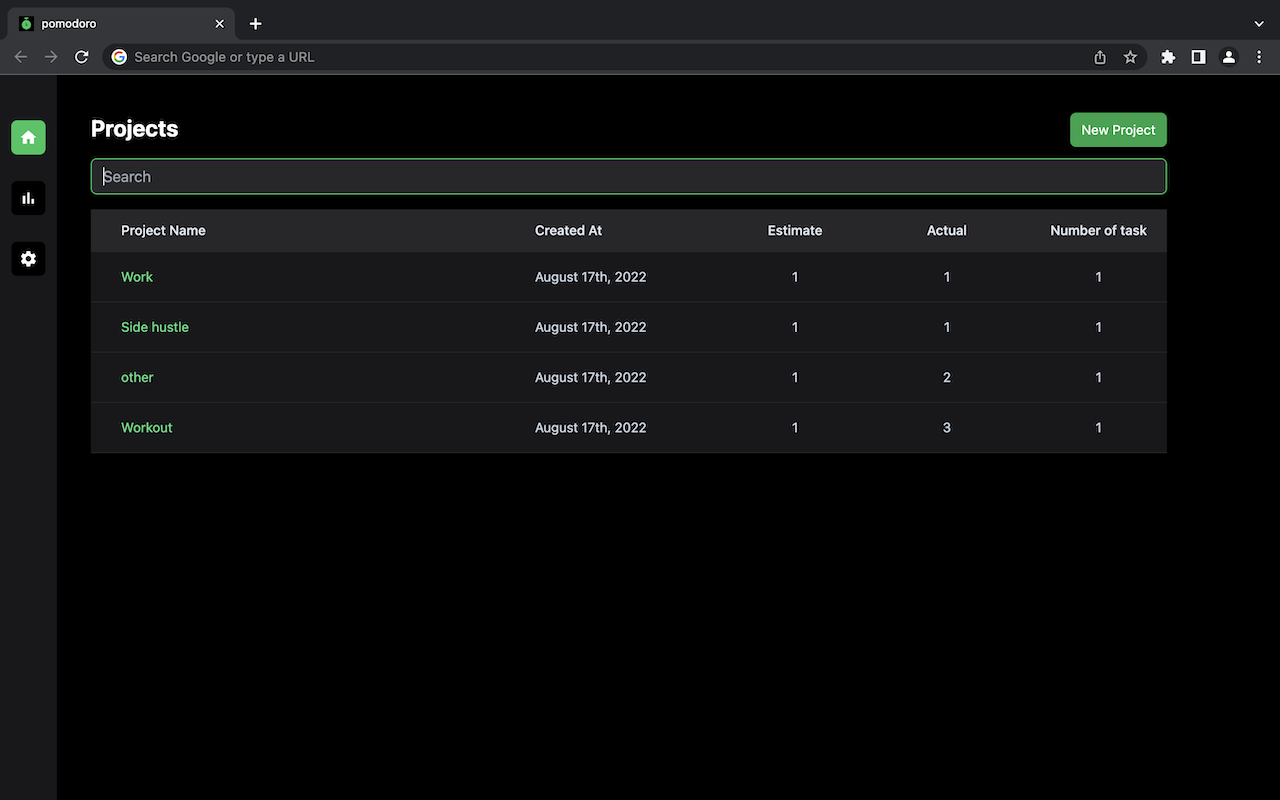Bookmark page with star icon
1280x800 pixels.
[x=1130, y=57]
